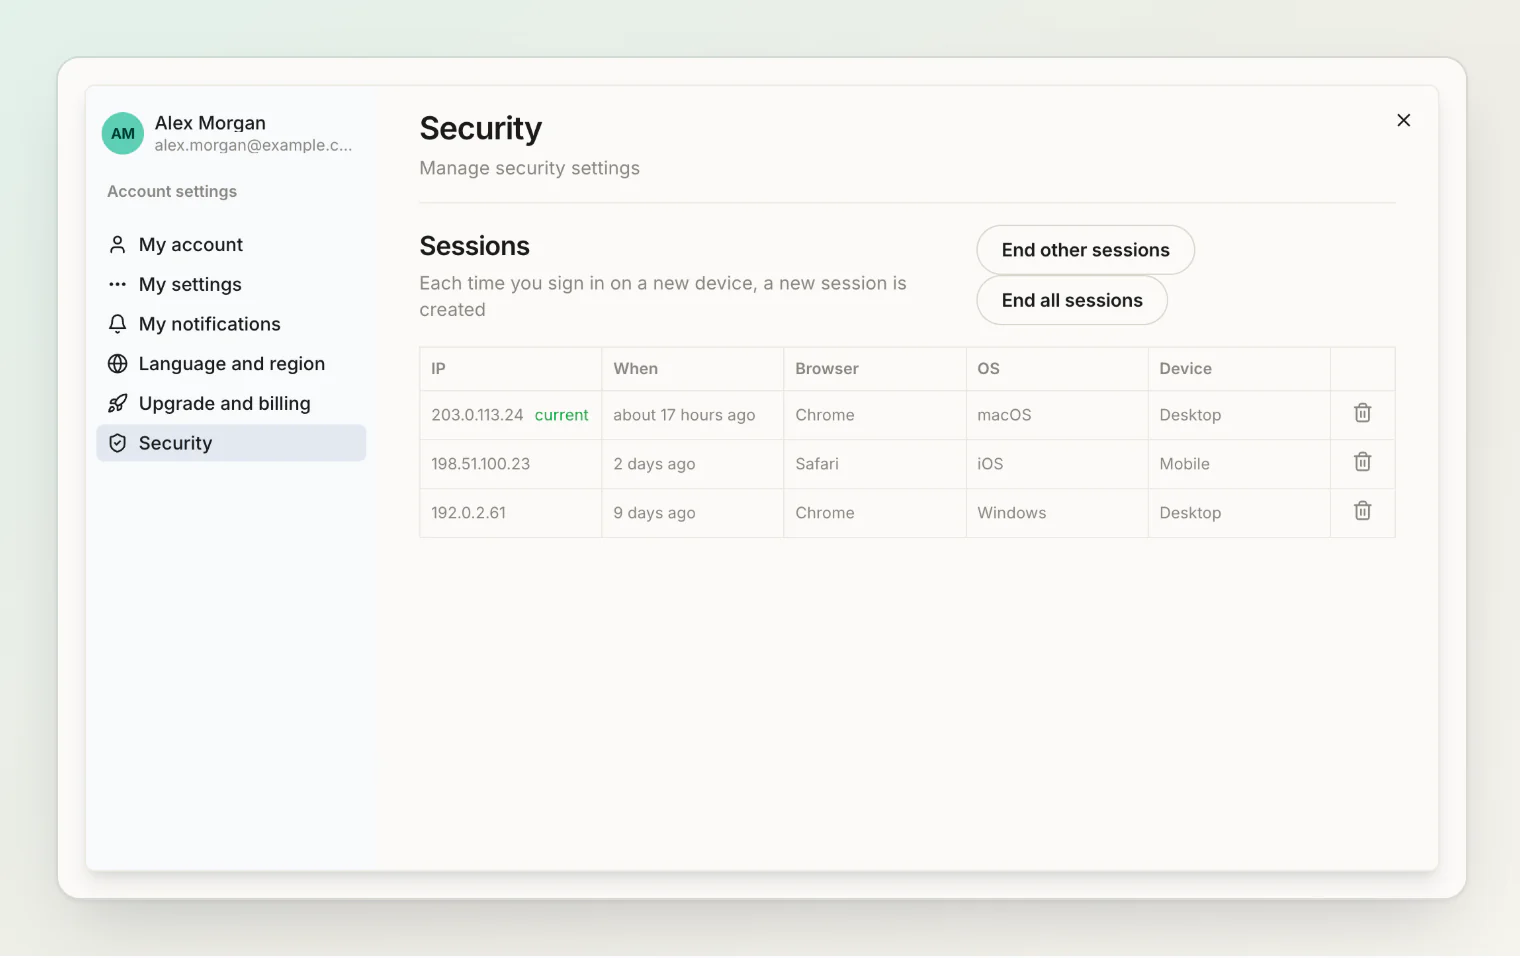End all sessions
Viewport: 1520px width, 958px height.
1072,300
